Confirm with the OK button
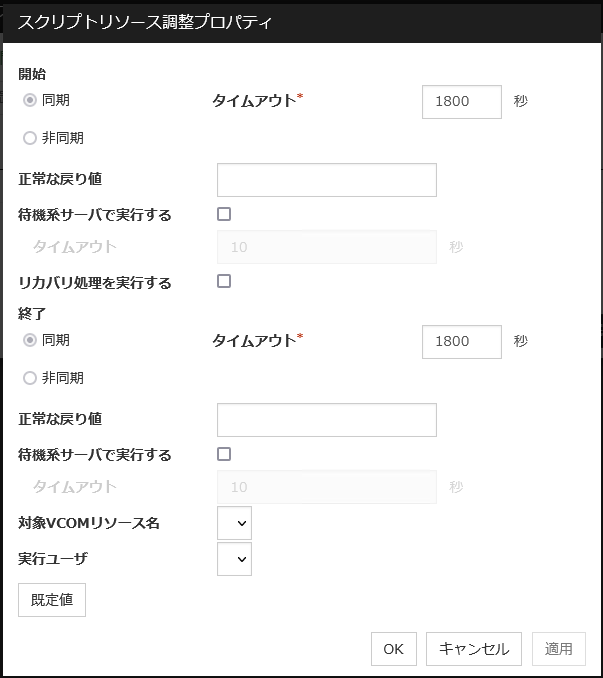The width and height of the screenshot is (603, 678). click(393, 649)
